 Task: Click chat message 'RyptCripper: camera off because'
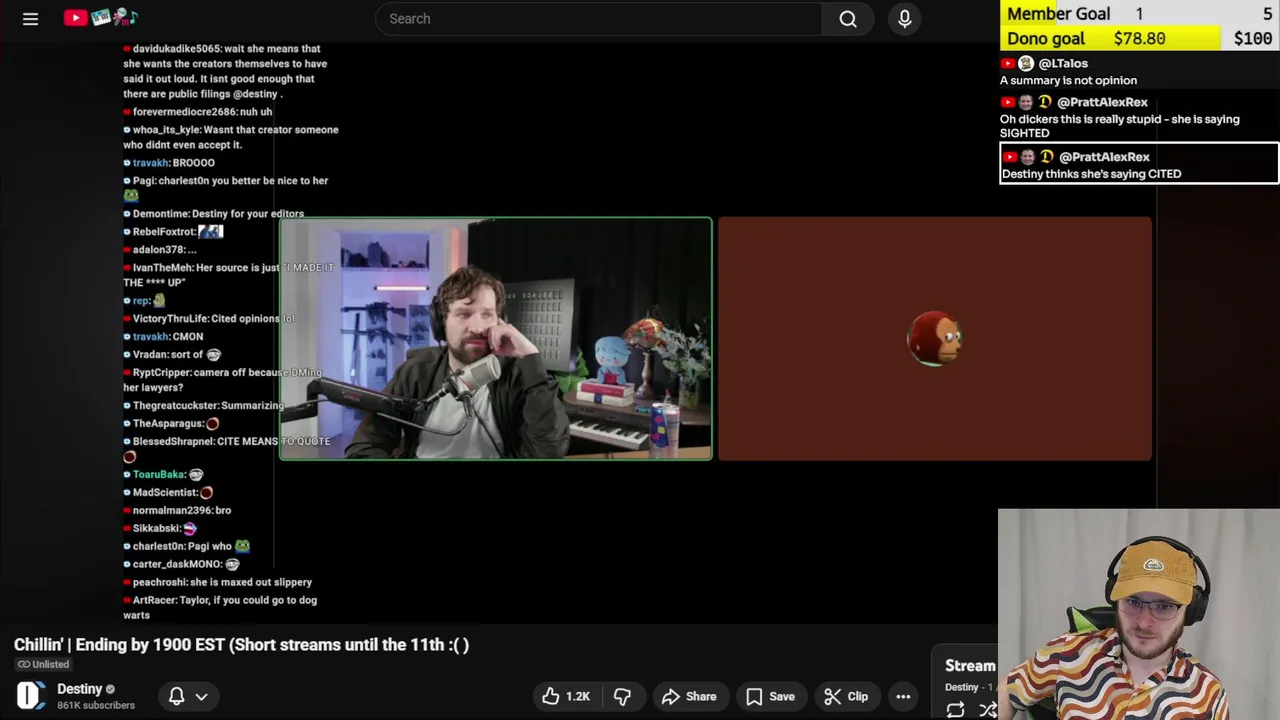coord(223,380)
